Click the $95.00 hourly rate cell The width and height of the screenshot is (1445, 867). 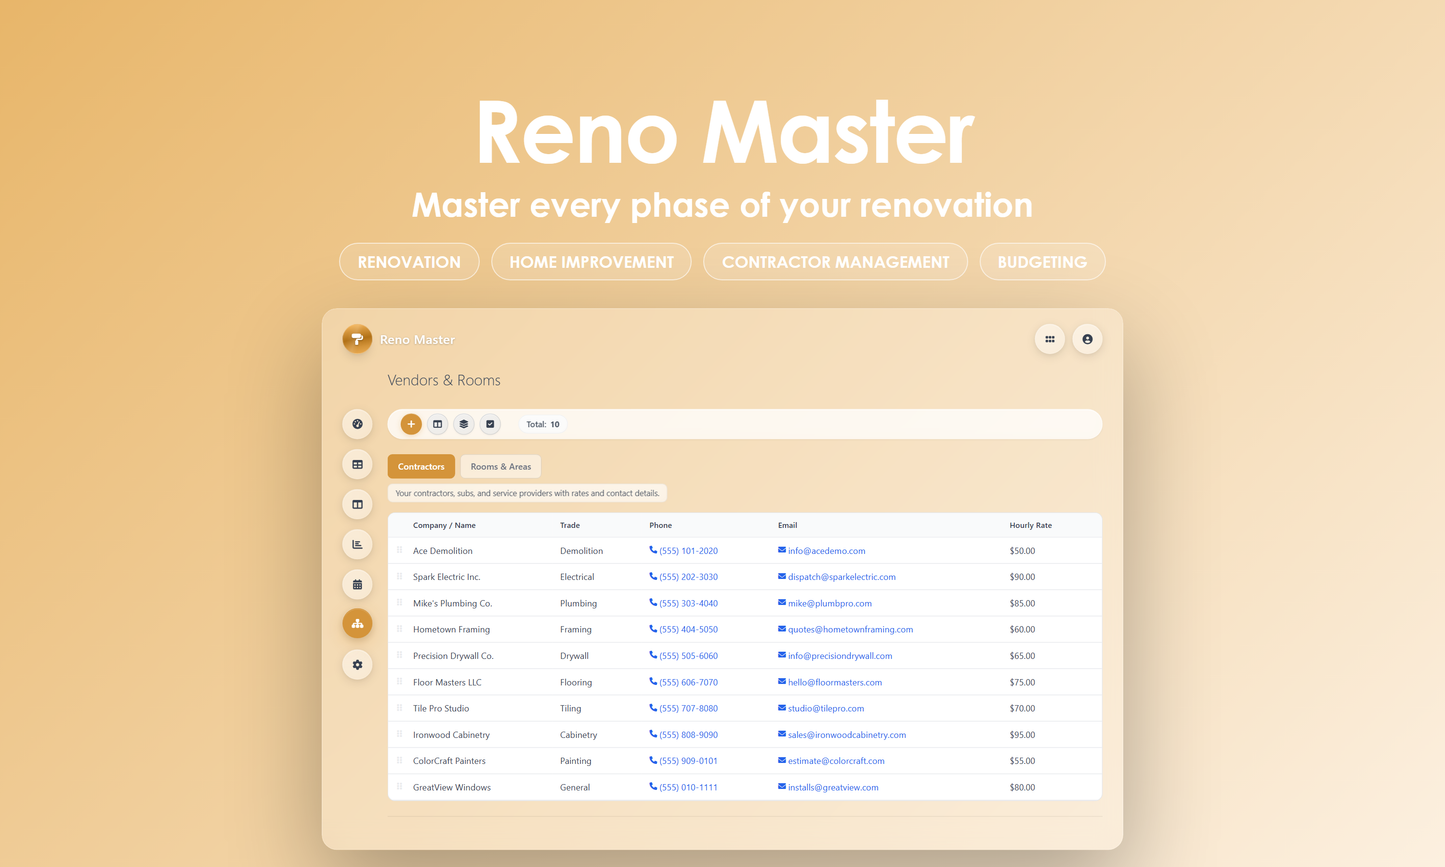point(1022,735)
